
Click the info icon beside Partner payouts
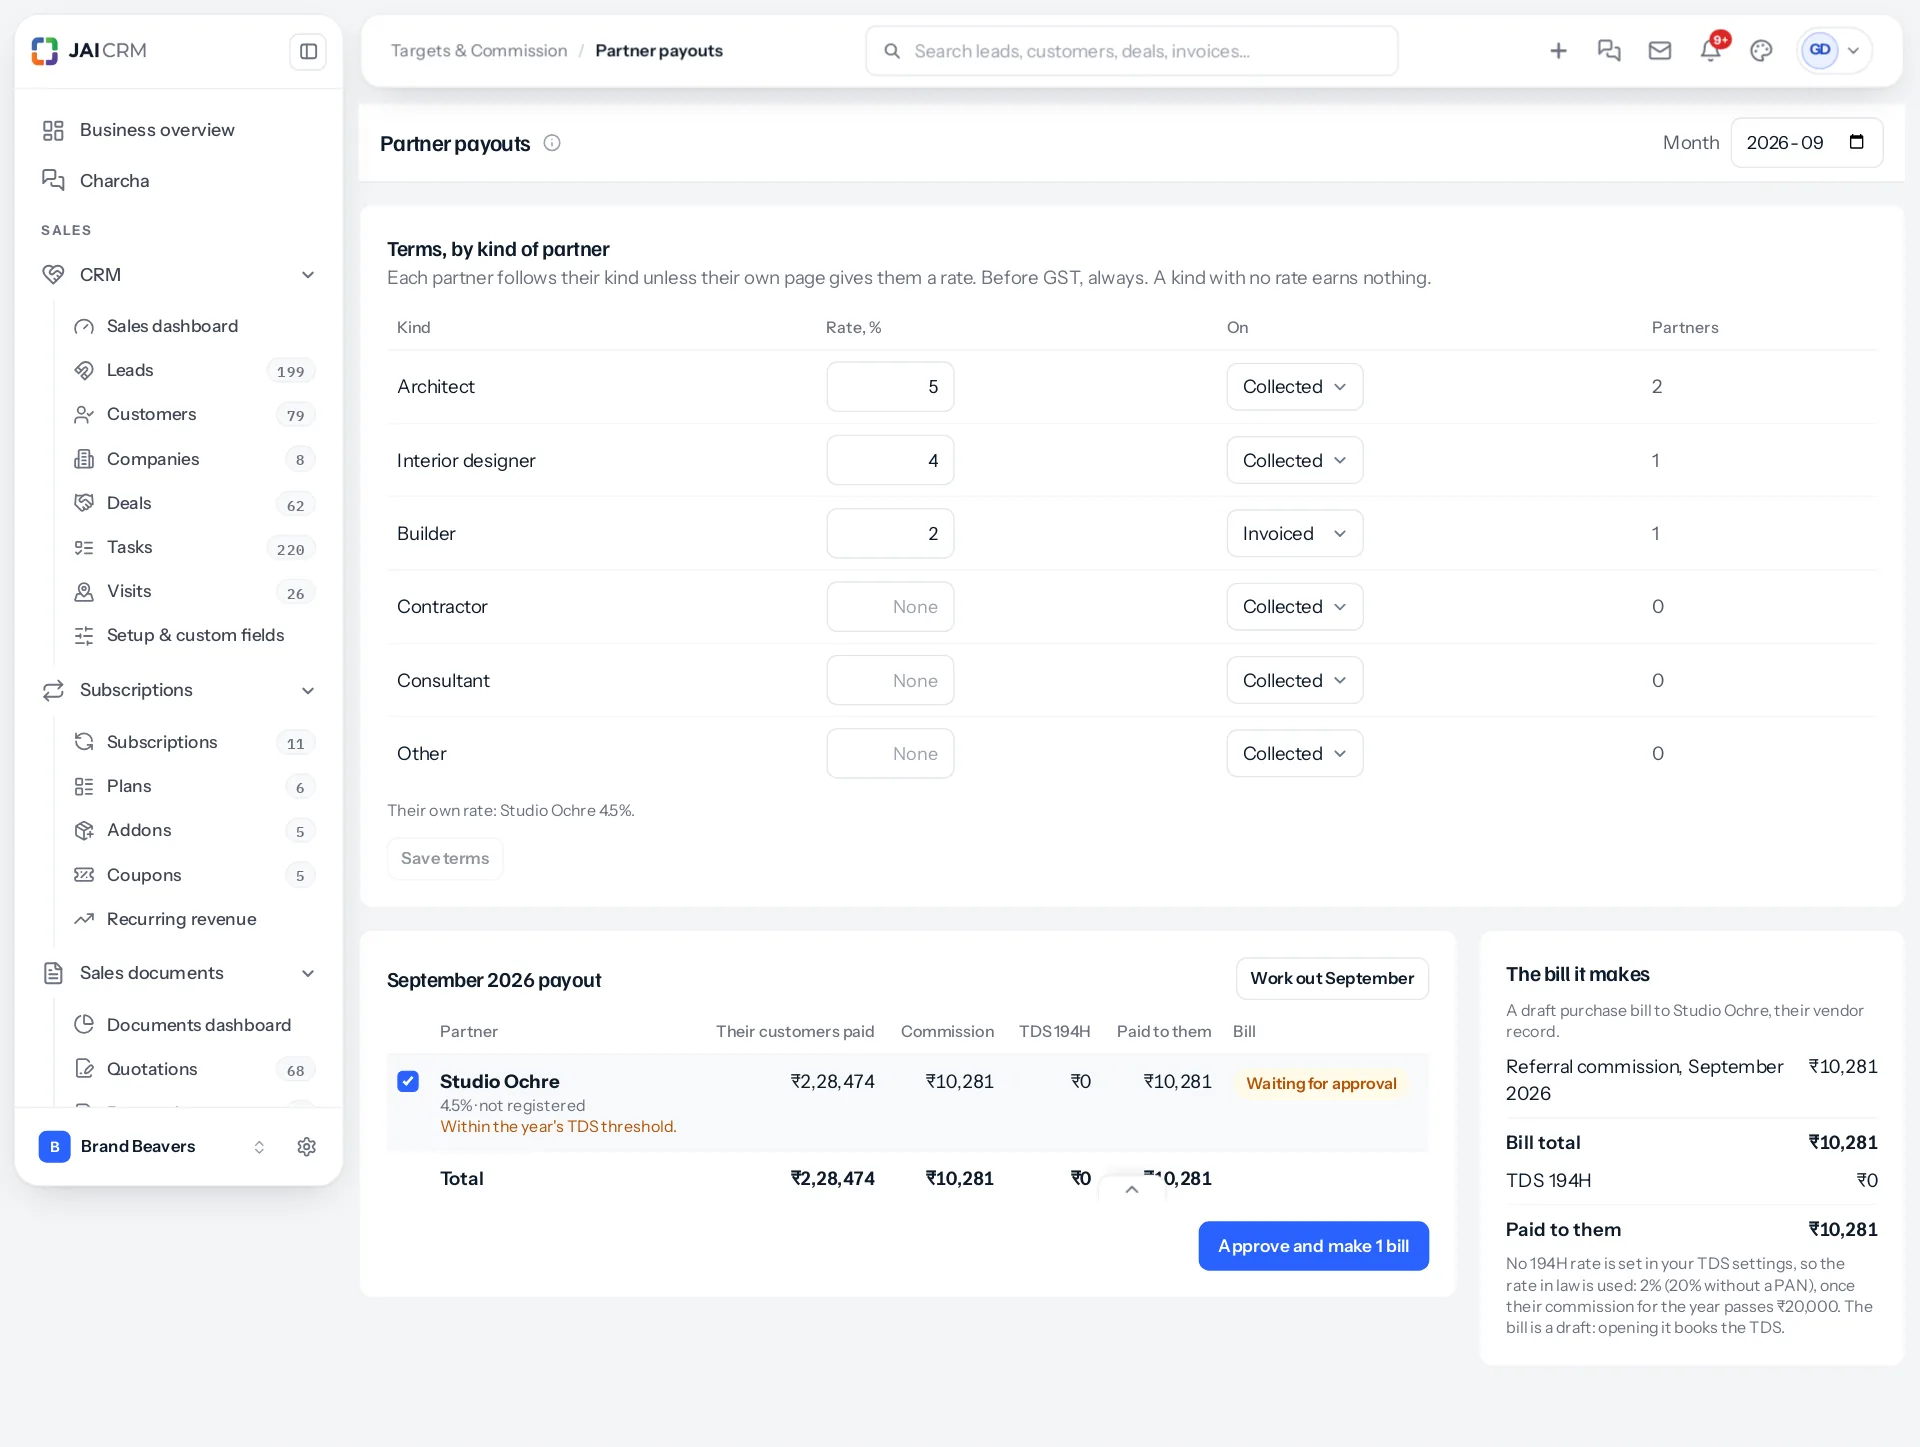click(x=552, y=143)
